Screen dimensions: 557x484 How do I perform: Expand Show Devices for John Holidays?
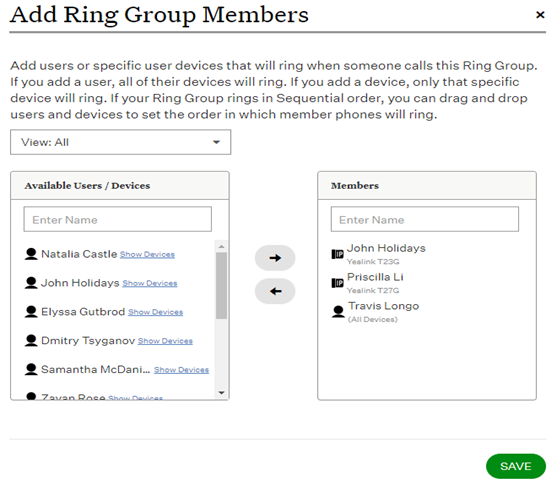pyautogui.click(x=150, y=283)
